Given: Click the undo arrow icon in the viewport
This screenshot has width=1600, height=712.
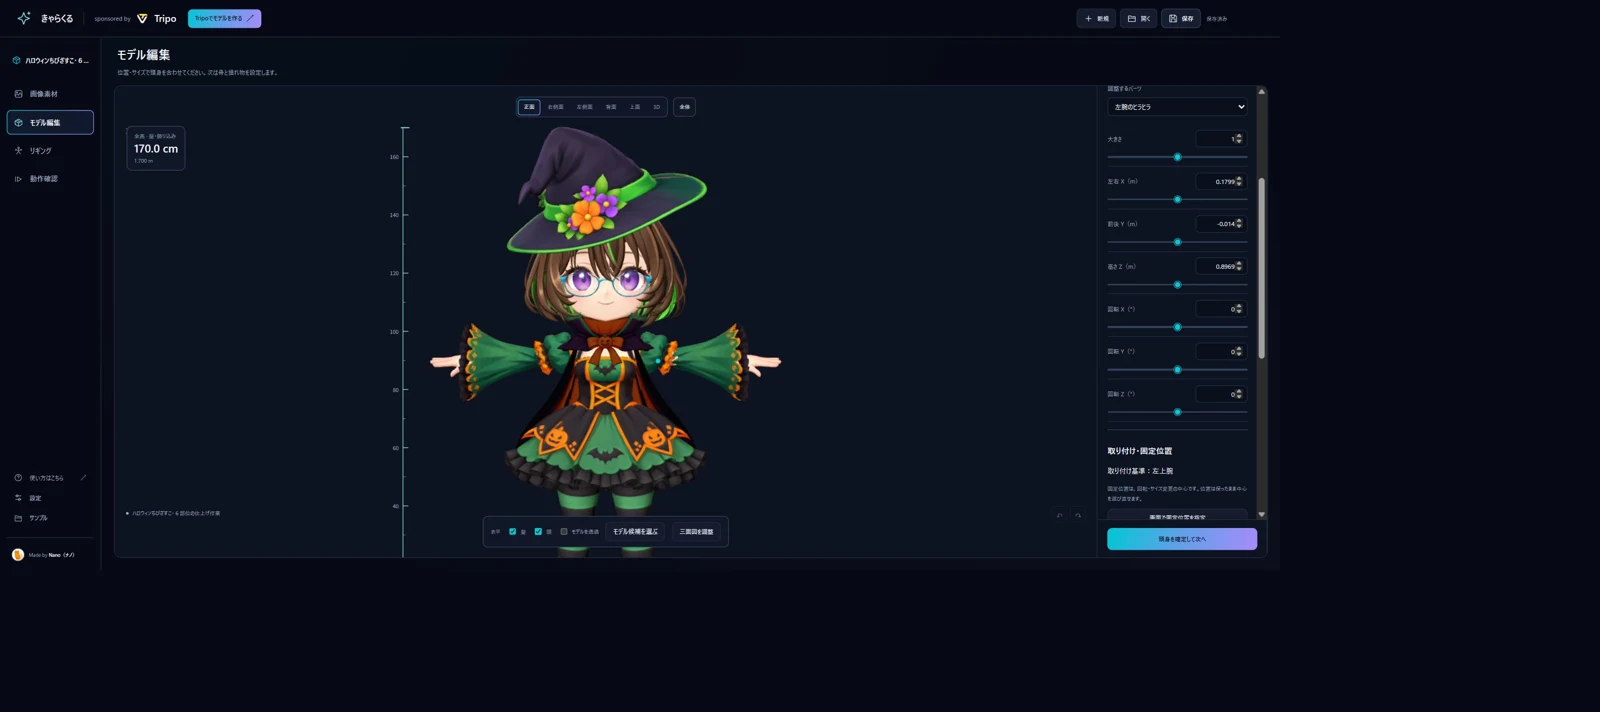Looking at the screenshot, I should pos(1060,516).
